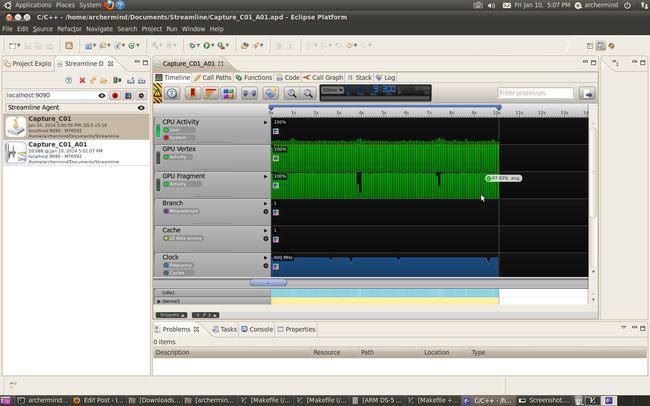Toggle the Frequency series under Clock

[x=178, y=265]
